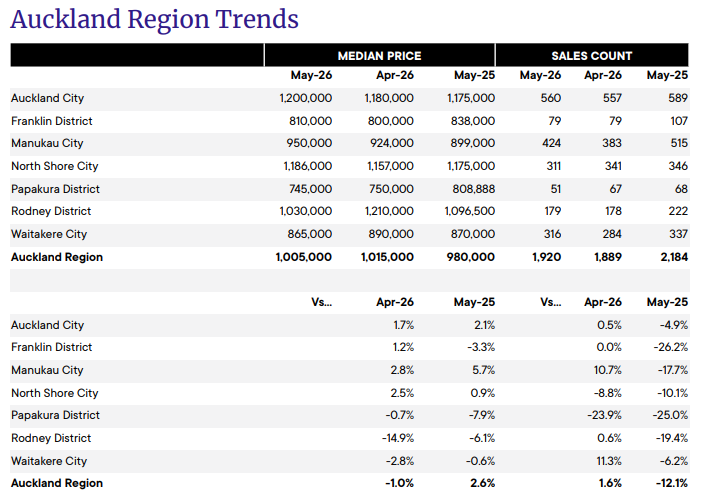Click Franklin District -26.2% sales change
The height and width of the screenshot is (496, 701).
point(671,347)
